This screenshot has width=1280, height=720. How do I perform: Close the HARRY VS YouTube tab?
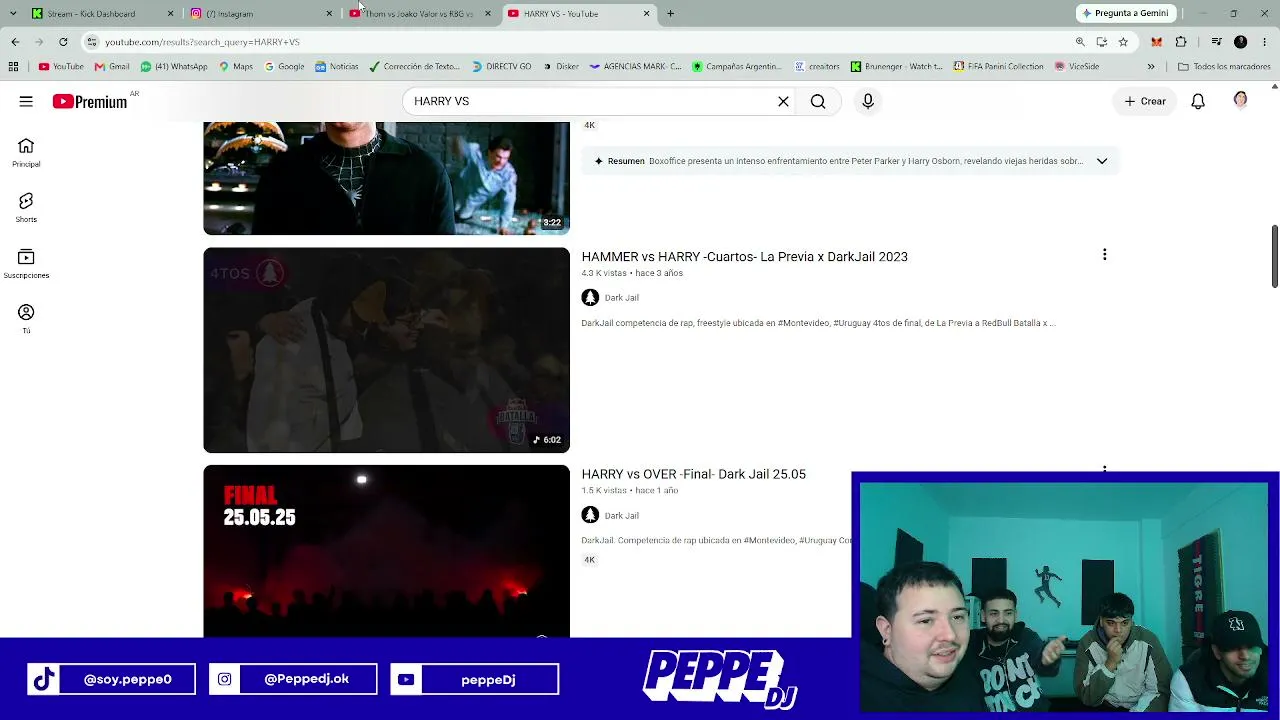647,14
